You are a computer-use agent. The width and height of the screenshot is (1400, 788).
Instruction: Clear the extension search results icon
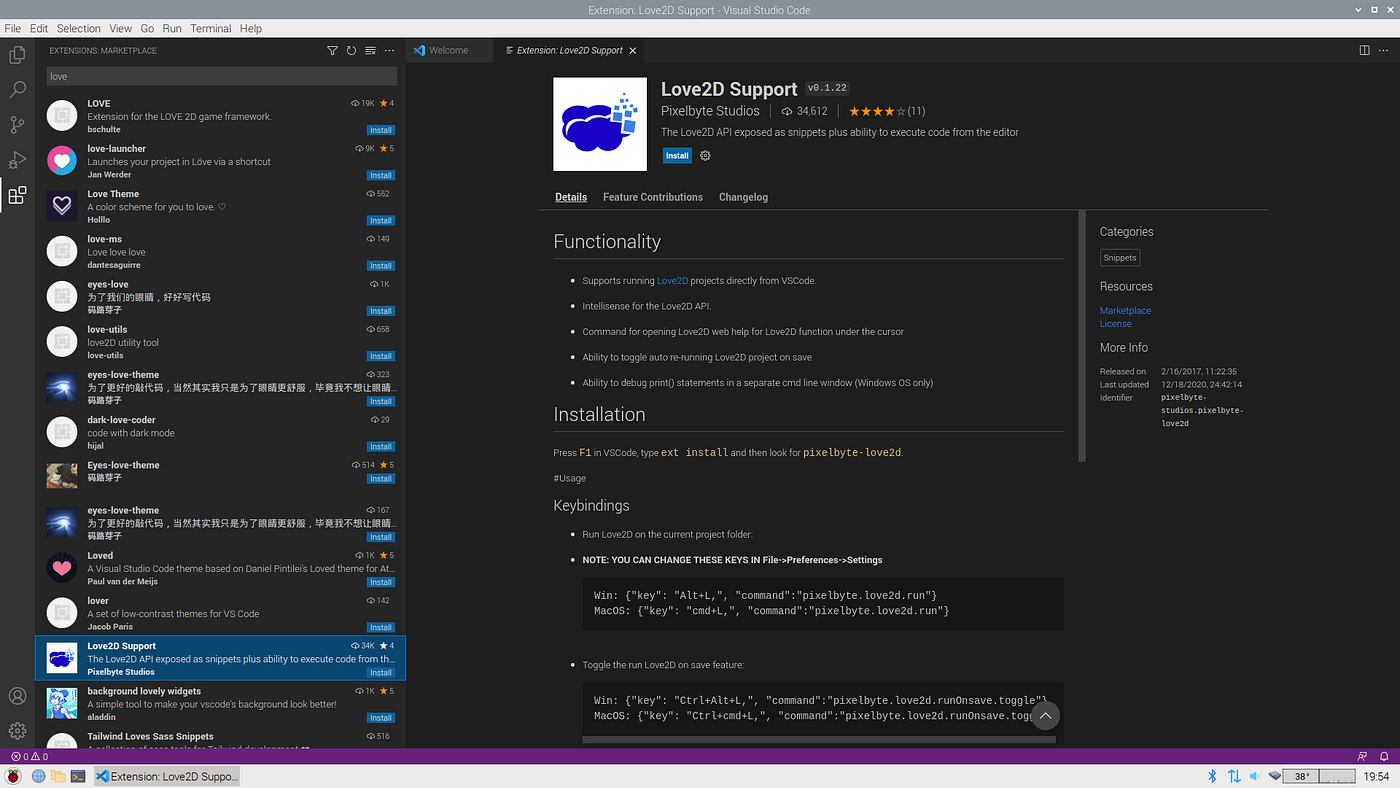pos(370,50)
